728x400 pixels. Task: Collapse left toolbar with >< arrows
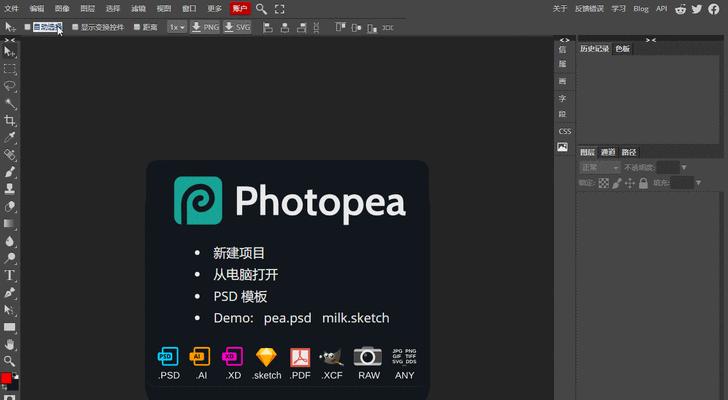(x=10, y=40)
